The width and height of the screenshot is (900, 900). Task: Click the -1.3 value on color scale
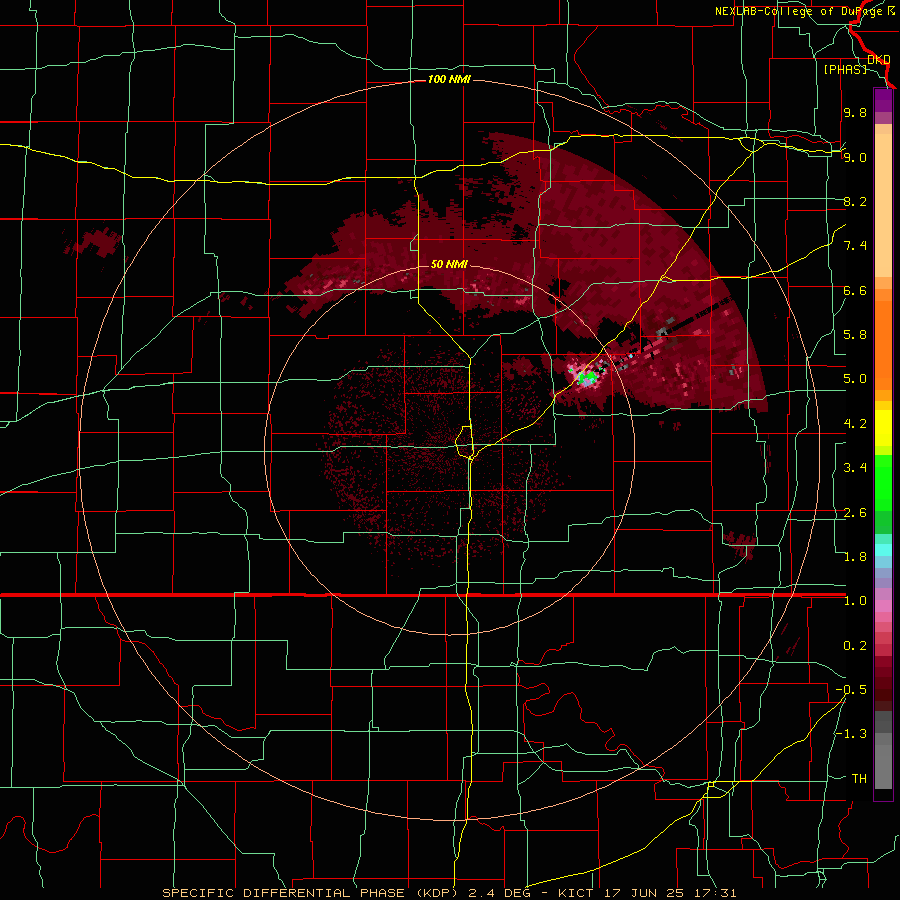point(851,734)
